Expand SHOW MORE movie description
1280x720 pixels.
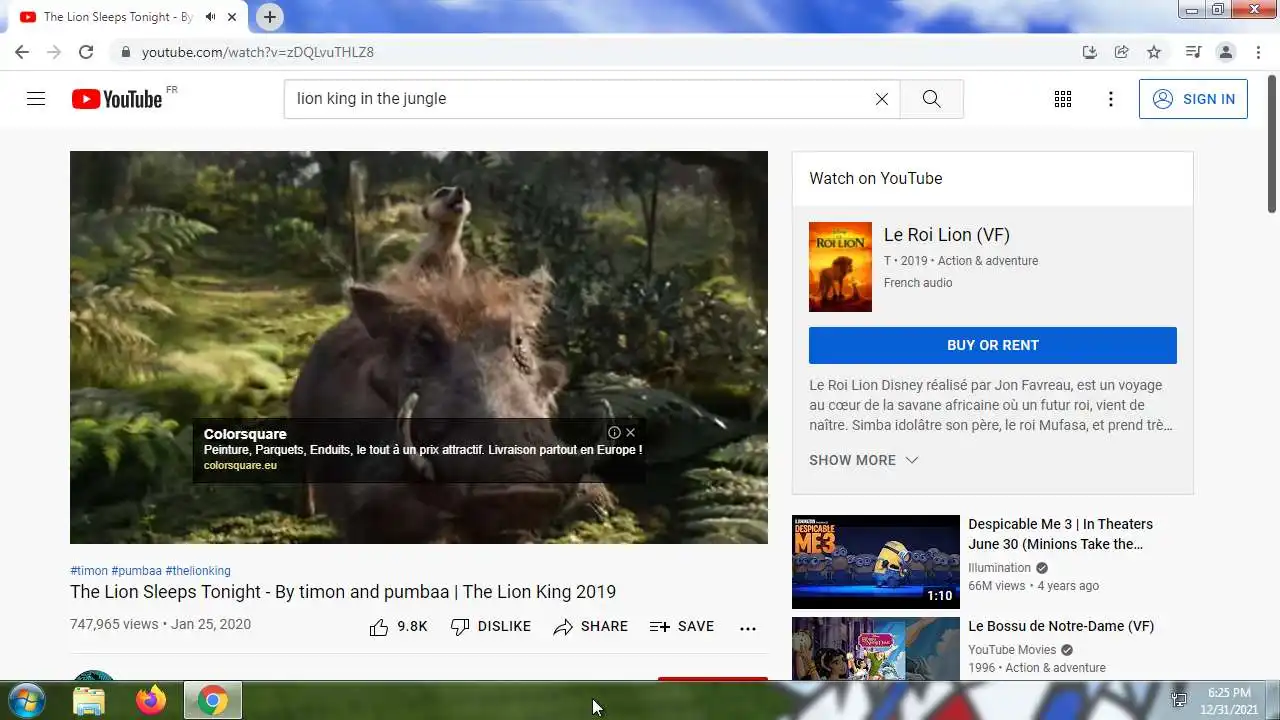tap(863, 460)
